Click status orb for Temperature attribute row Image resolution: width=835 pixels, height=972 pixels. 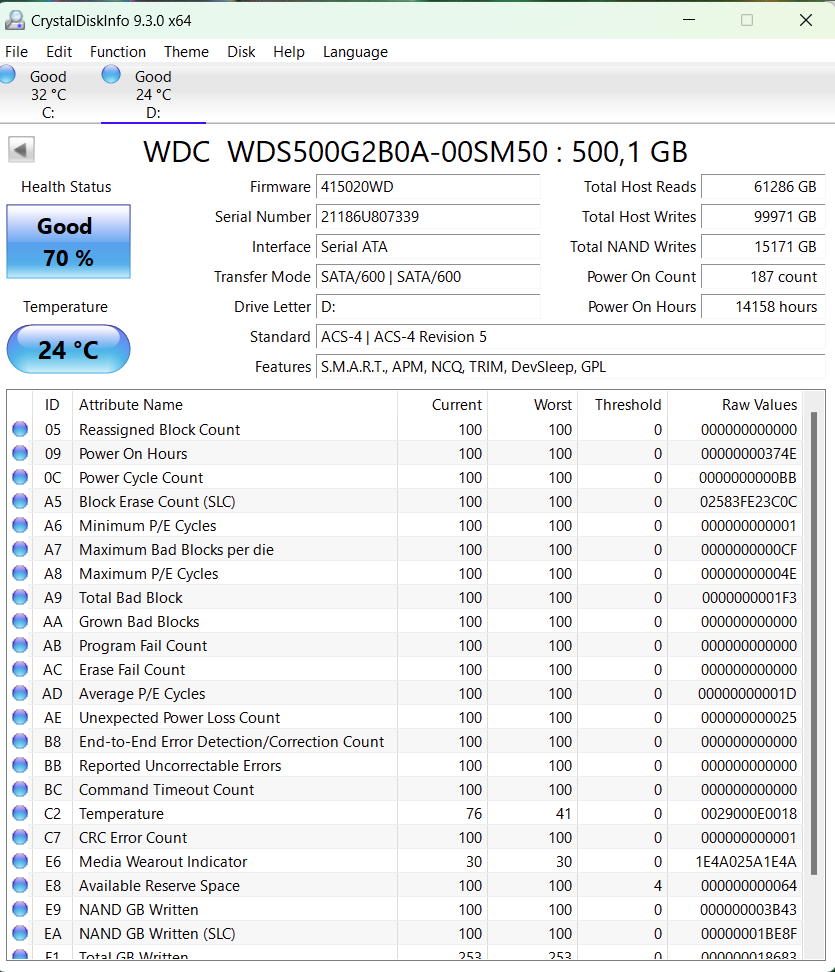pos(20,814)
